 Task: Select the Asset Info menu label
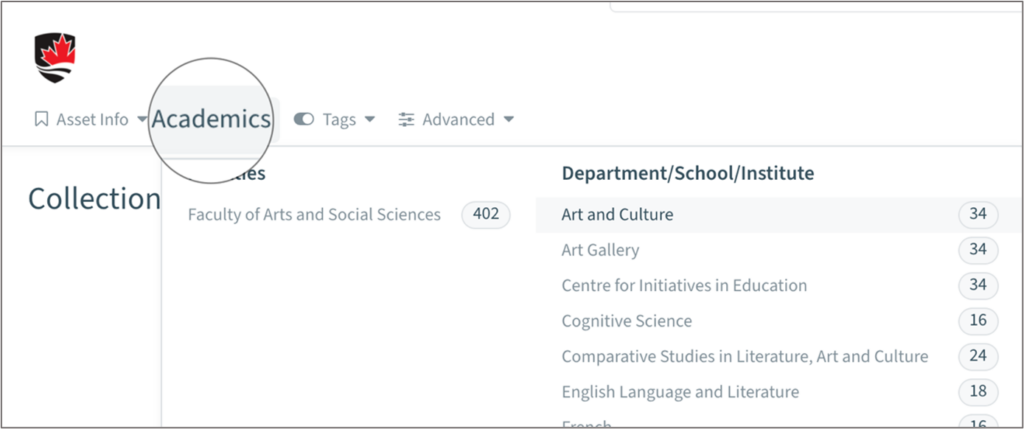92,119
